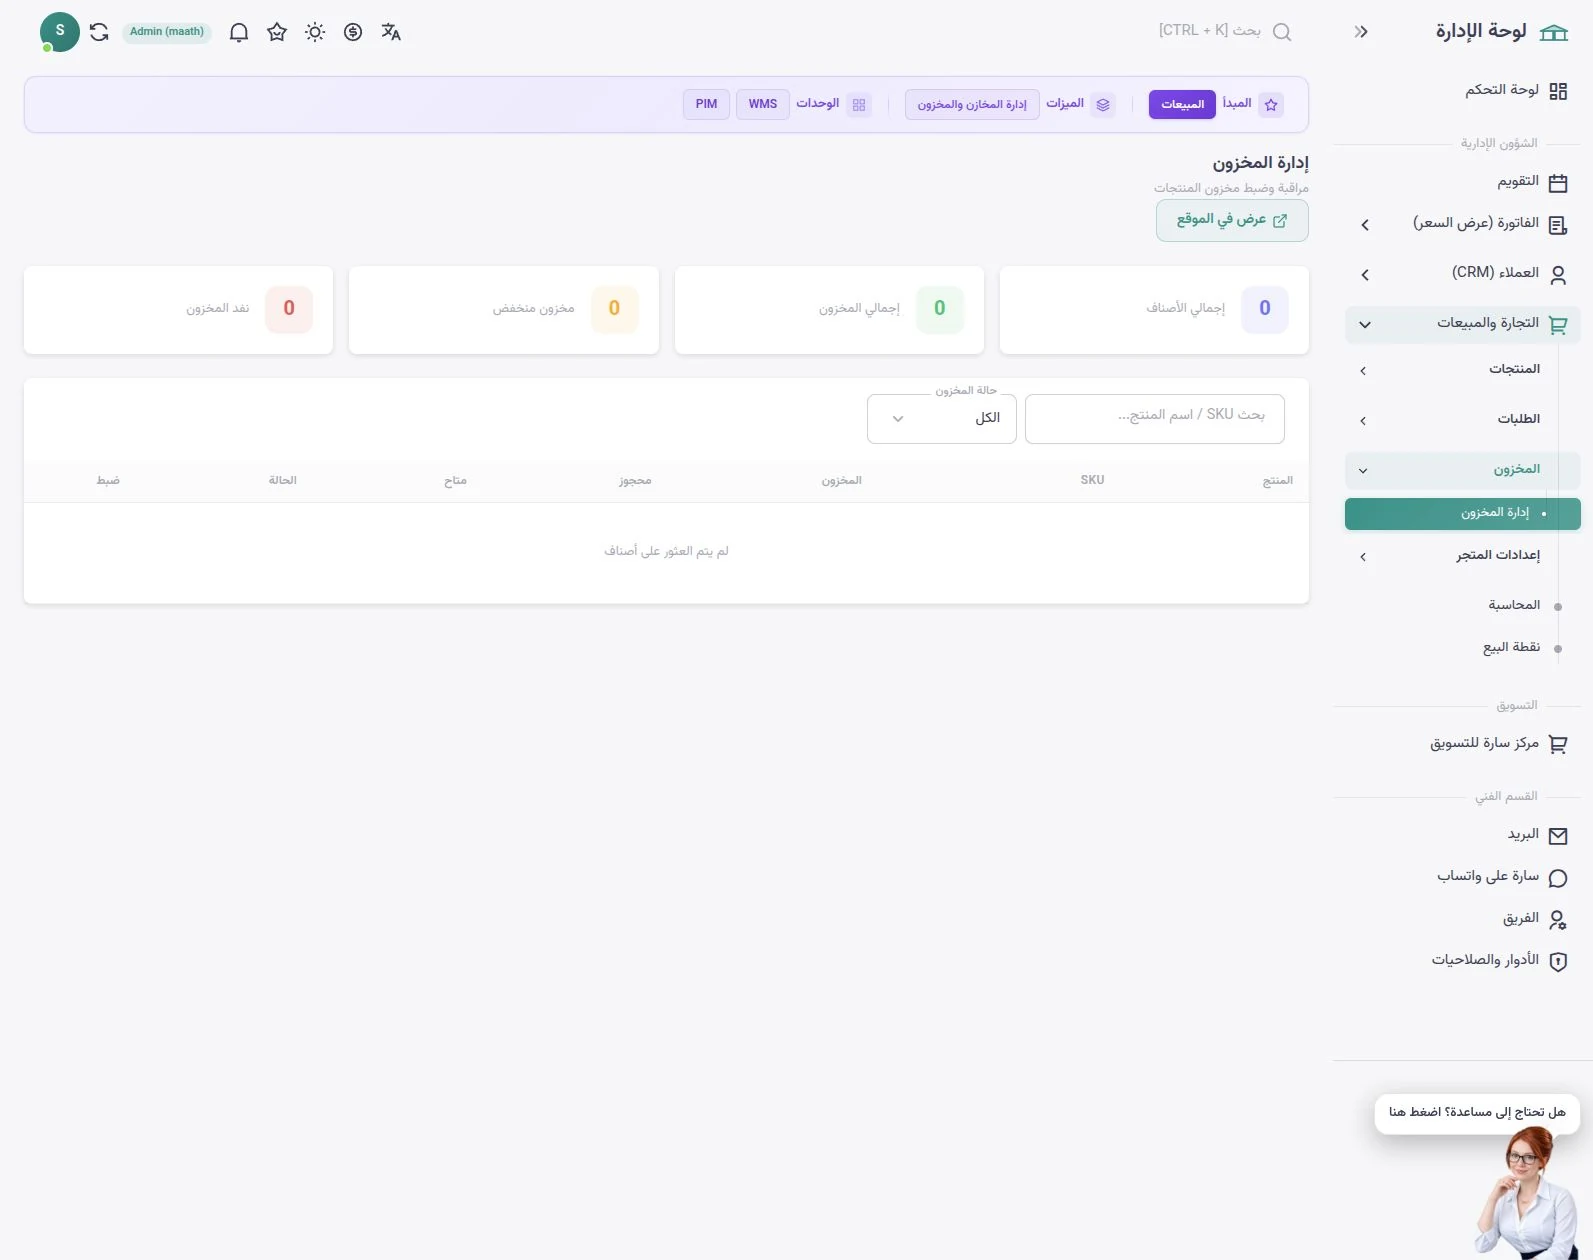Open currency dollar icon in header
Image resolution: width=1593 pixels, height=1260 pixels.
pos(353,32)
